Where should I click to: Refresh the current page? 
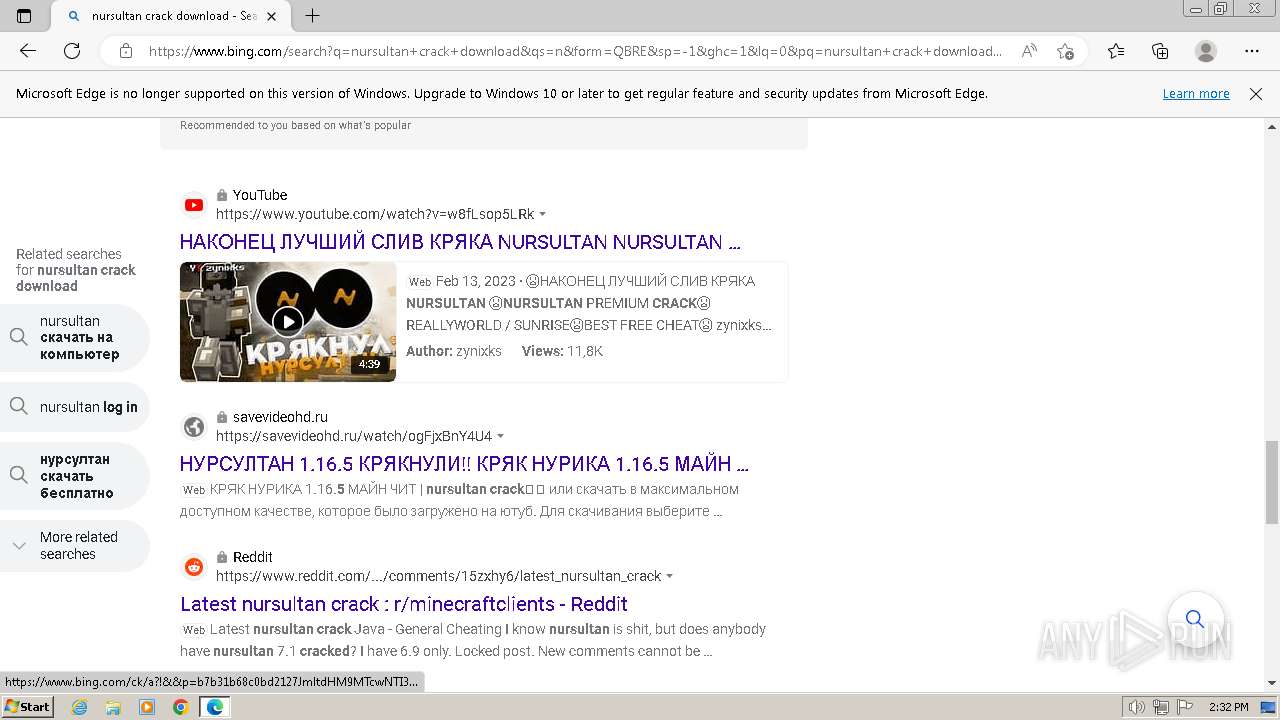click(x=72, y=51)
